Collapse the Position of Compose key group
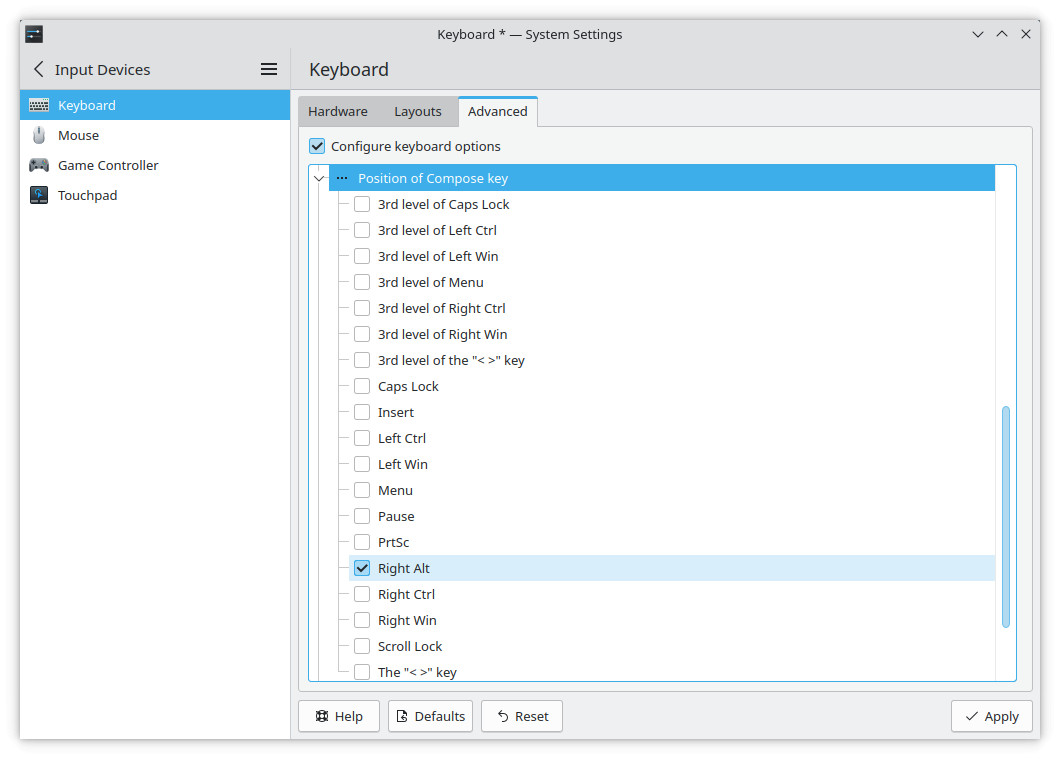The image size is (1060, 759). pos(319,178)
